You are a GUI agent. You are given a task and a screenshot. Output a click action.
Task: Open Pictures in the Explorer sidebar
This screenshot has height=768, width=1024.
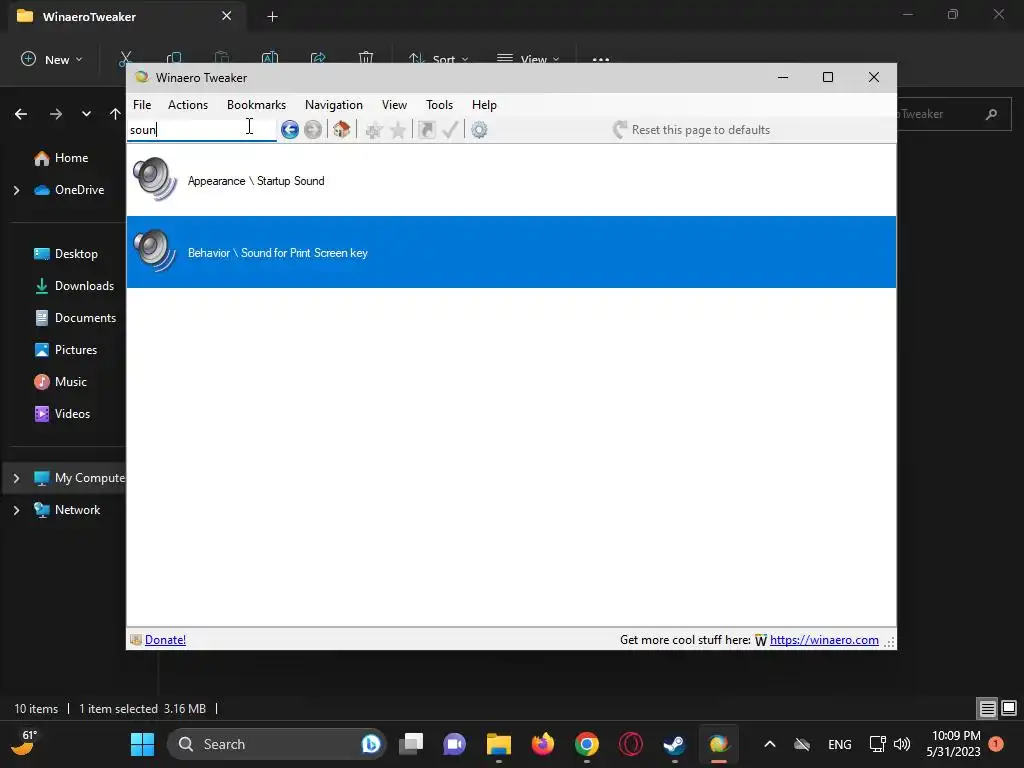(x=66, y=350)
